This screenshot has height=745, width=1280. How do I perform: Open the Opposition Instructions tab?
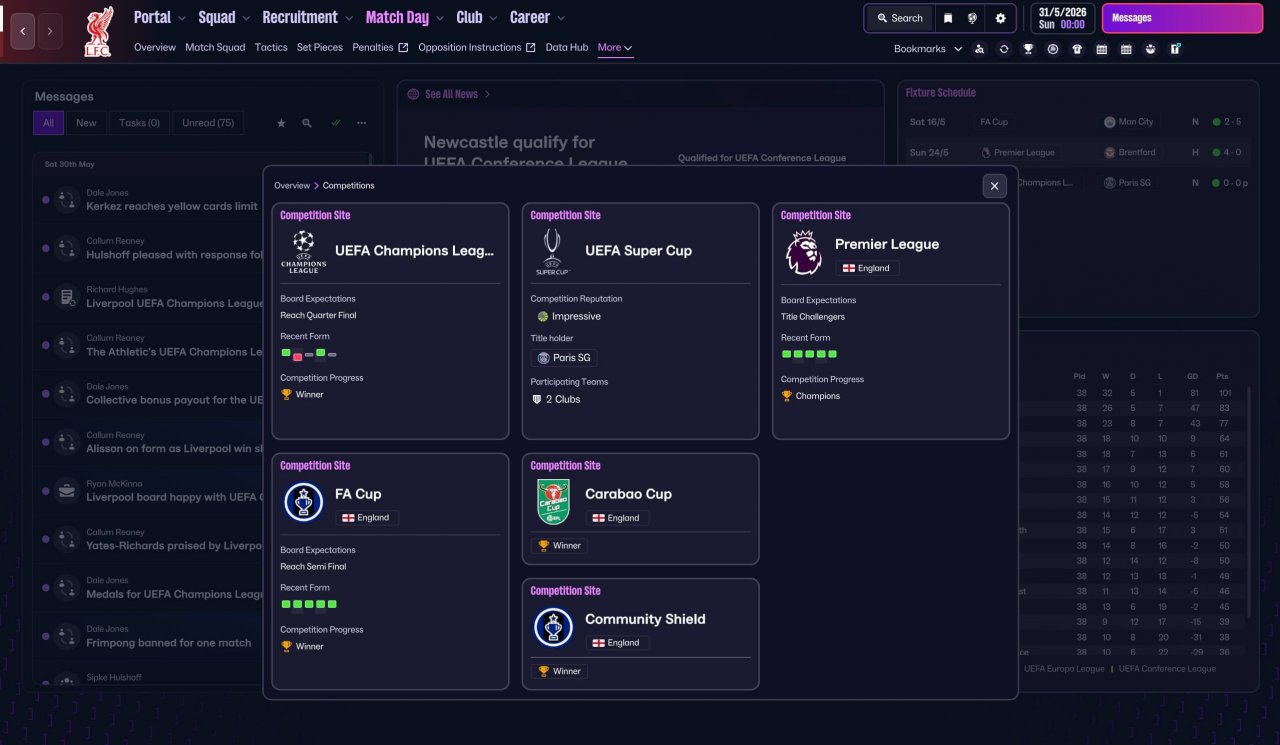[477, 48]
